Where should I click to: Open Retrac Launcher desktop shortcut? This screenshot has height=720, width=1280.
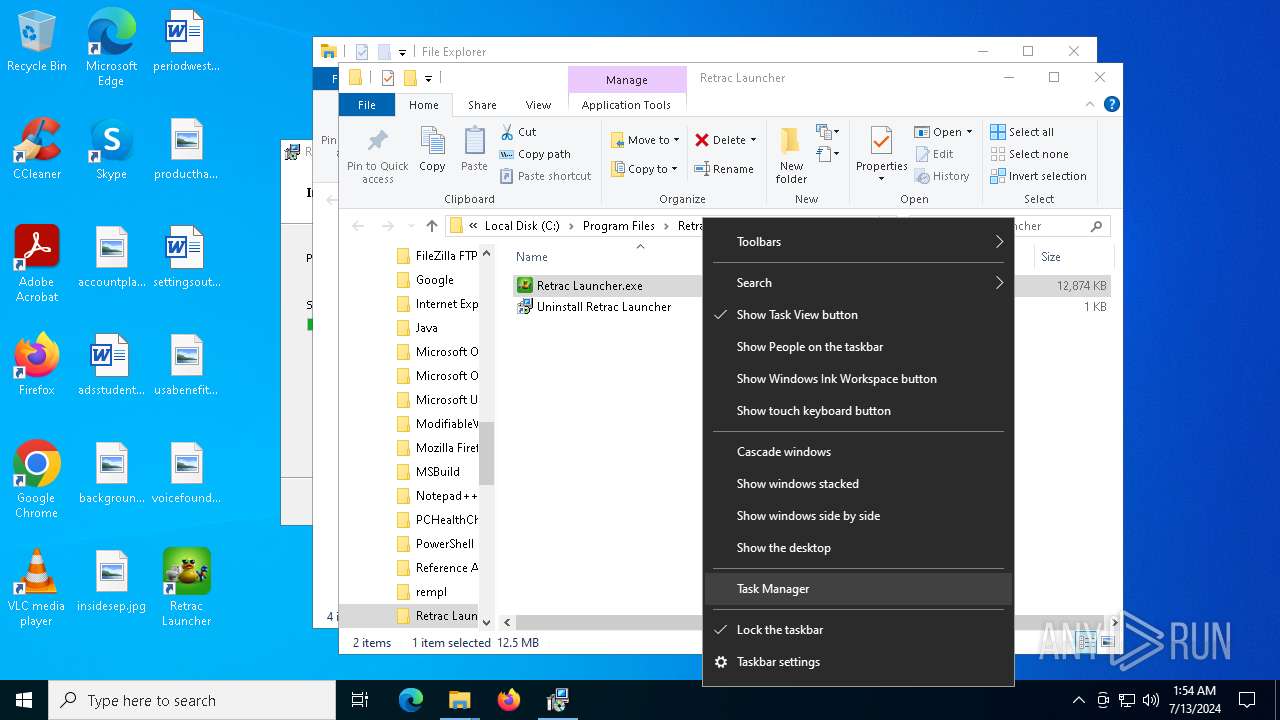[x=186, y=588]
